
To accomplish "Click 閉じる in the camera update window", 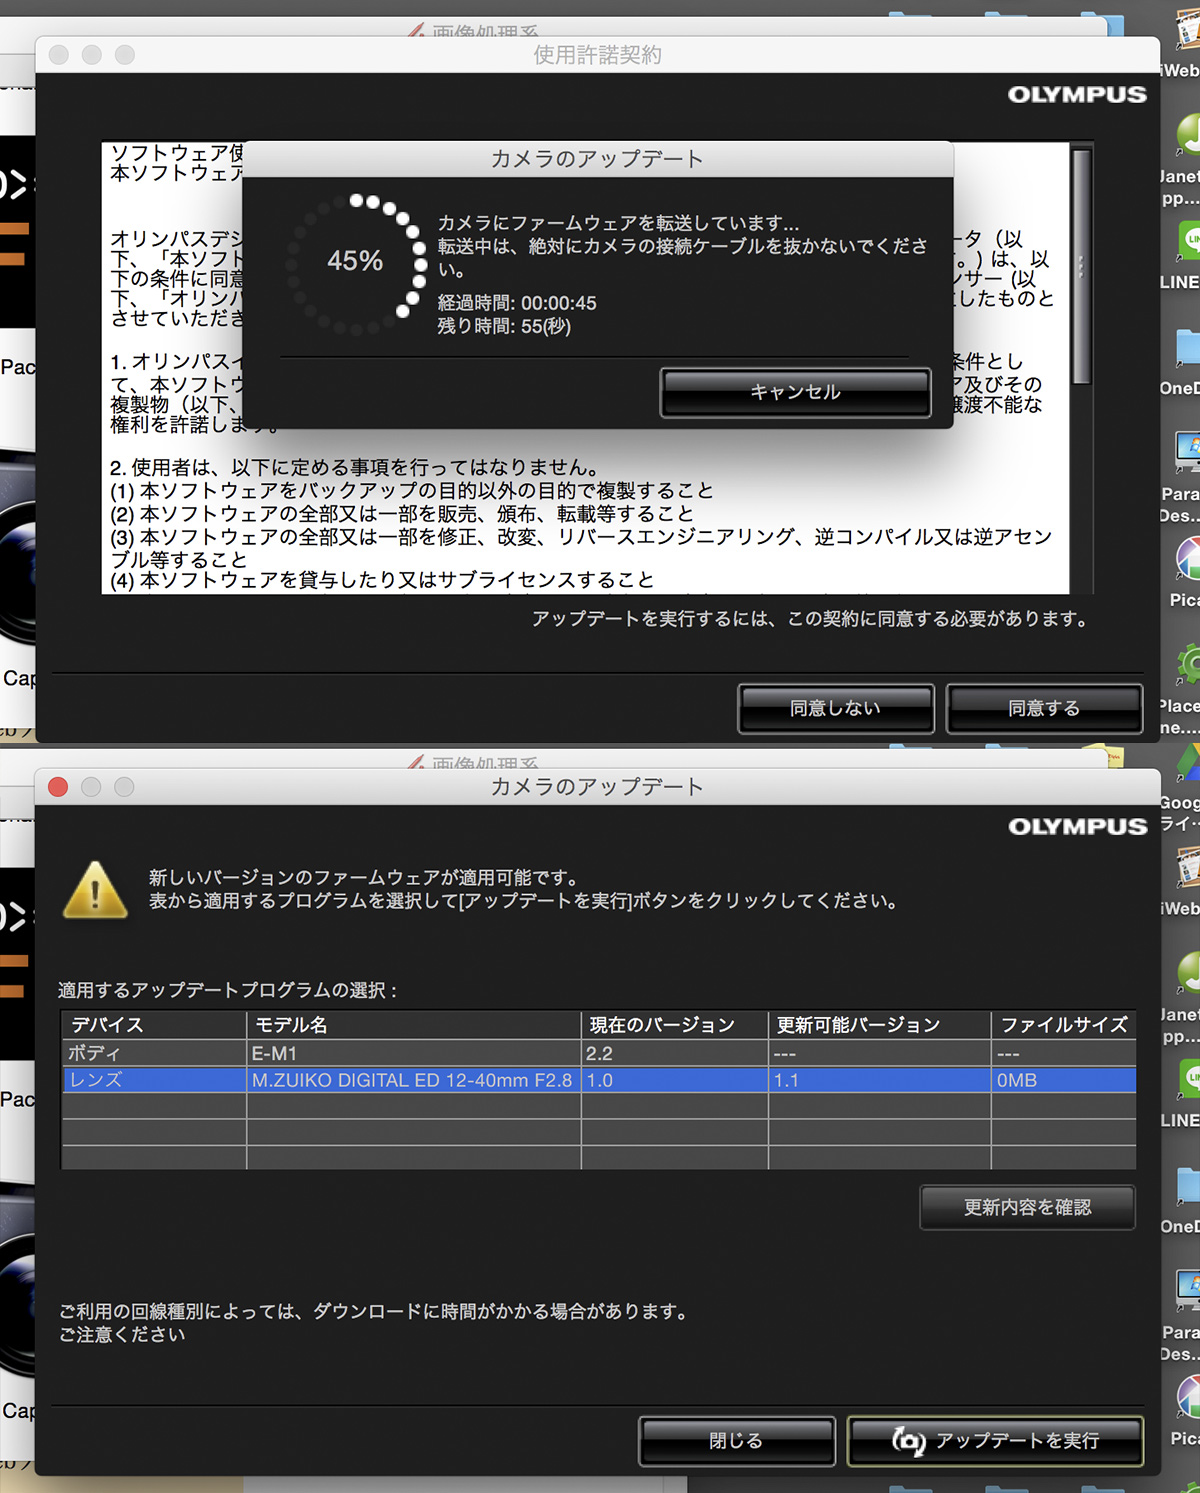I will tap(737, 1440).
